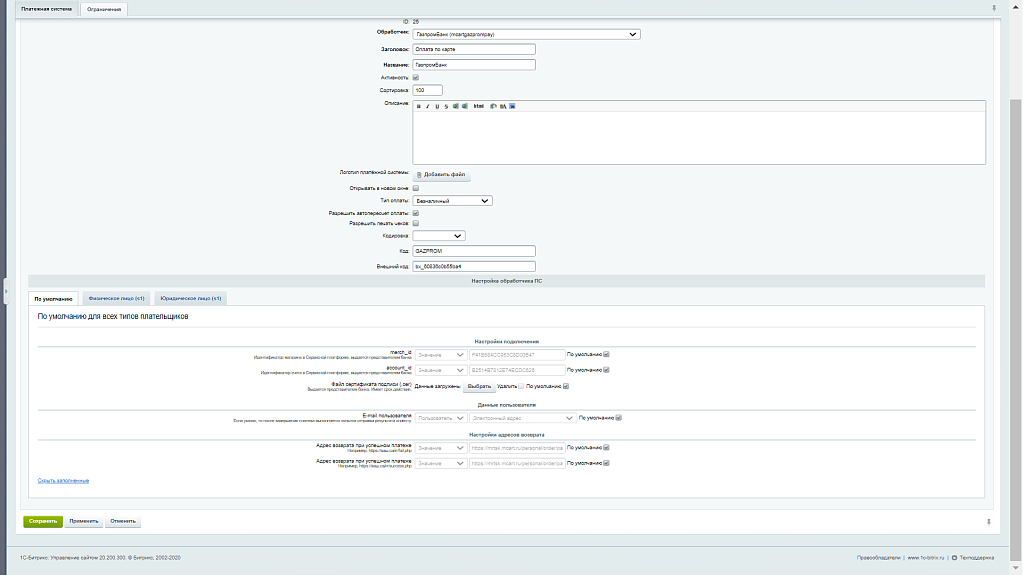Switch description editor to html mode

point(478,106)
